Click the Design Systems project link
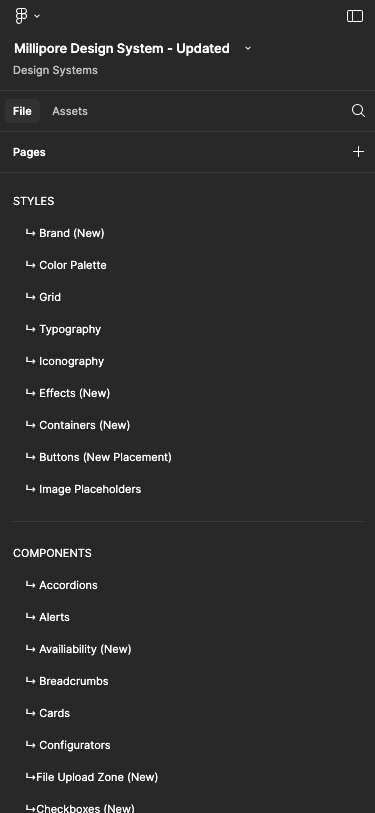 55,70
